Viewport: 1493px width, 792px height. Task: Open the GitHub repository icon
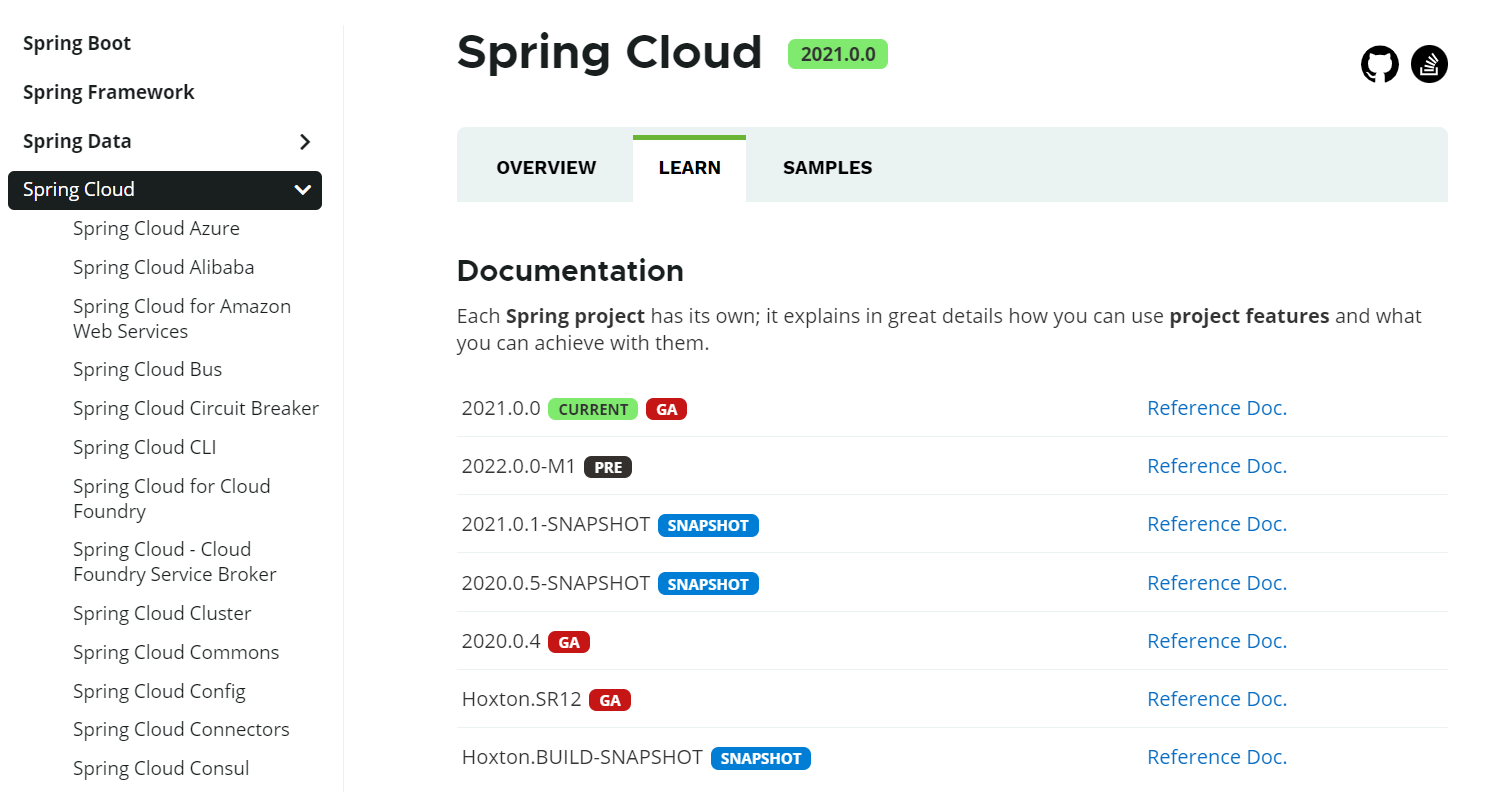(1379, 65)
